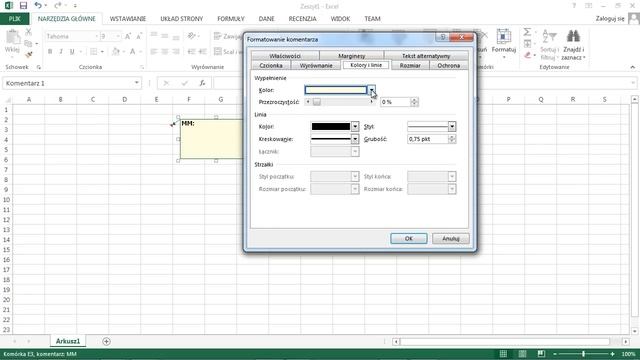Click the vertical scrollbar down arrow
Viewport: 640px width, 360px height.
(x=634, y=331)
